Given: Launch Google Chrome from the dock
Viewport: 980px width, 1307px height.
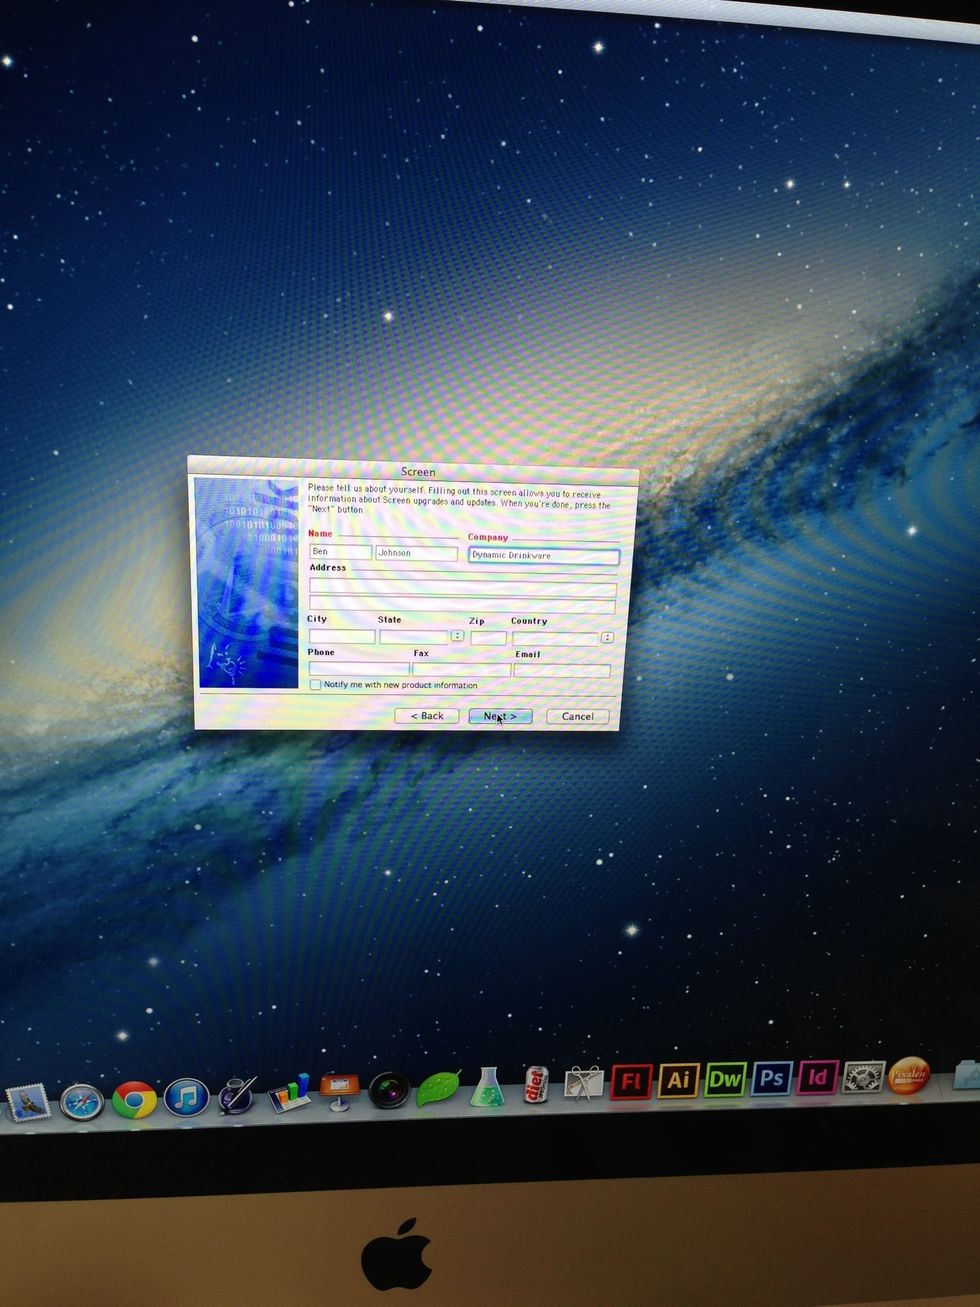Looking at the screenshot, I should coord(134,1099).
